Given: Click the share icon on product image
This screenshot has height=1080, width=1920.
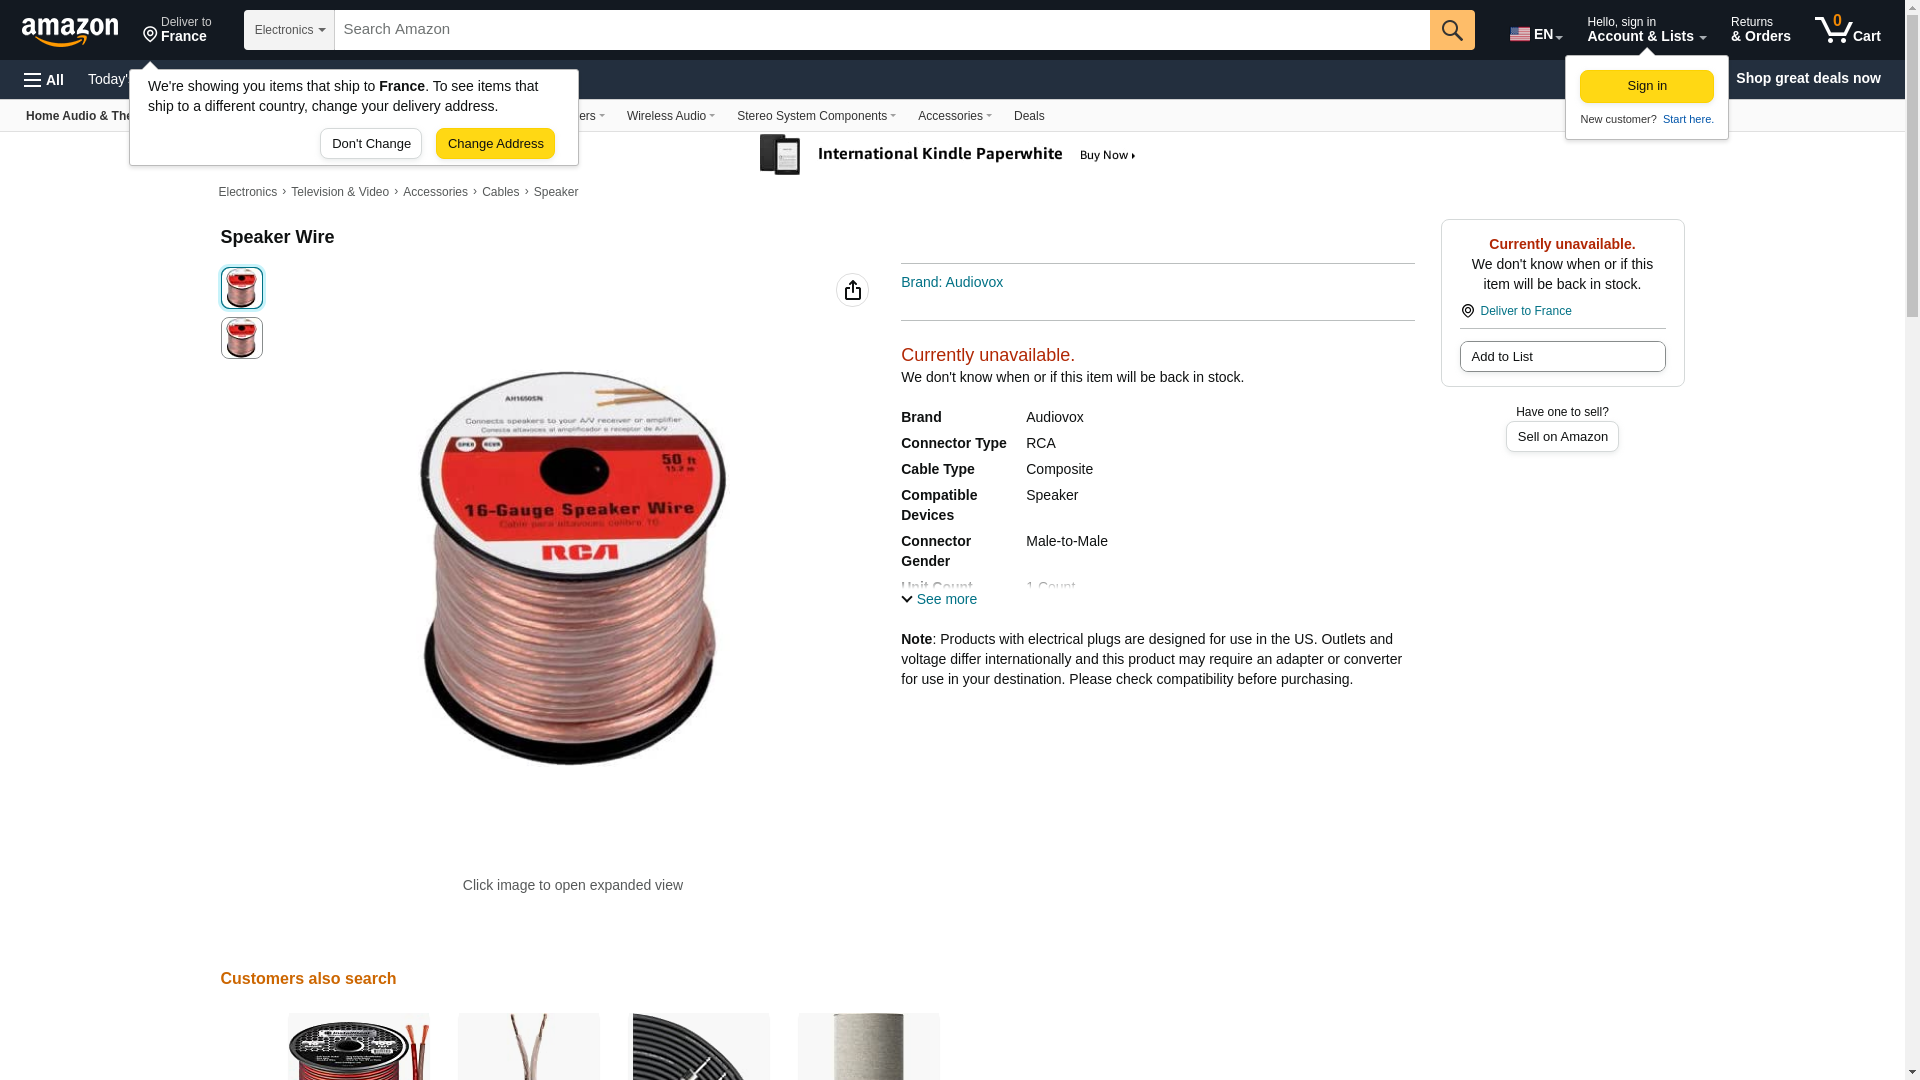Looking at the screenshot, I should [852, 290].
